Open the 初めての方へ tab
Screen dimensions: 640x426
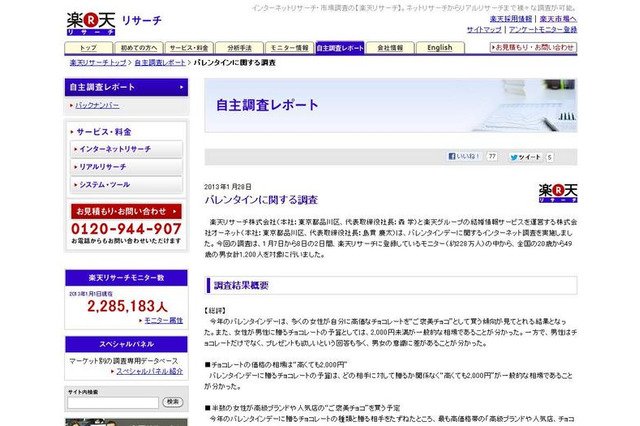click(x=139, y=48)
